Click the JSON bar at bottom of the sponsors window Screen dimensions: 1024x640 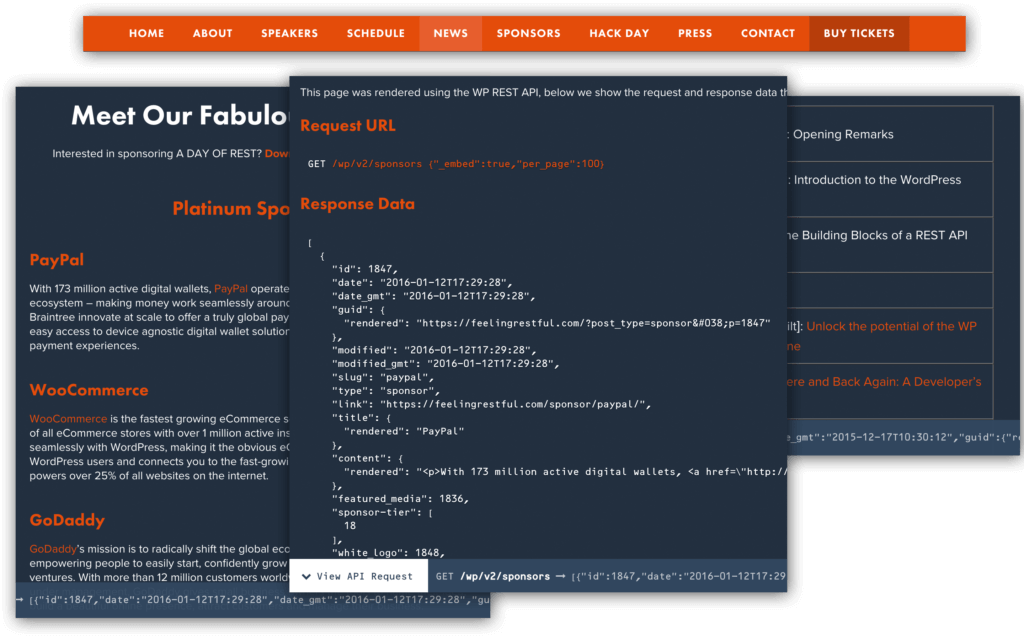pos(253,600)
